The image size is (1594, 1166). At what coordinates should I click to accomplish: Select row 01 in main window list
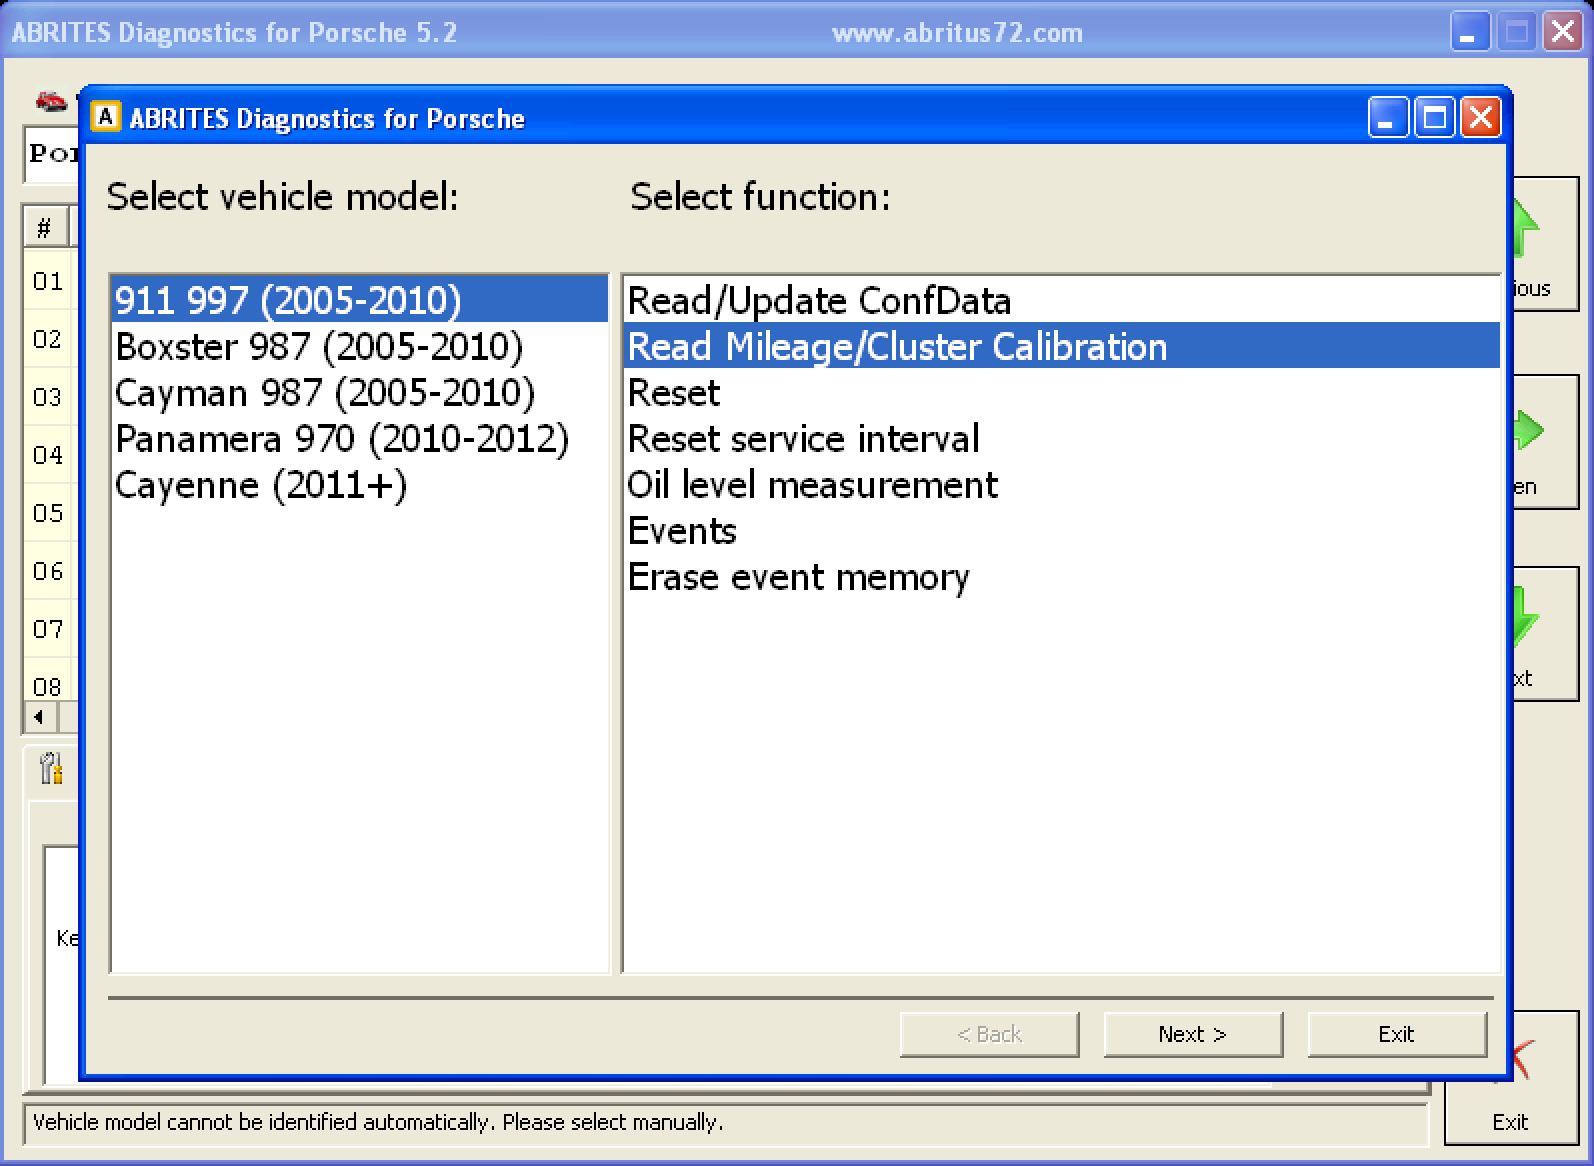tap(48, 281)
